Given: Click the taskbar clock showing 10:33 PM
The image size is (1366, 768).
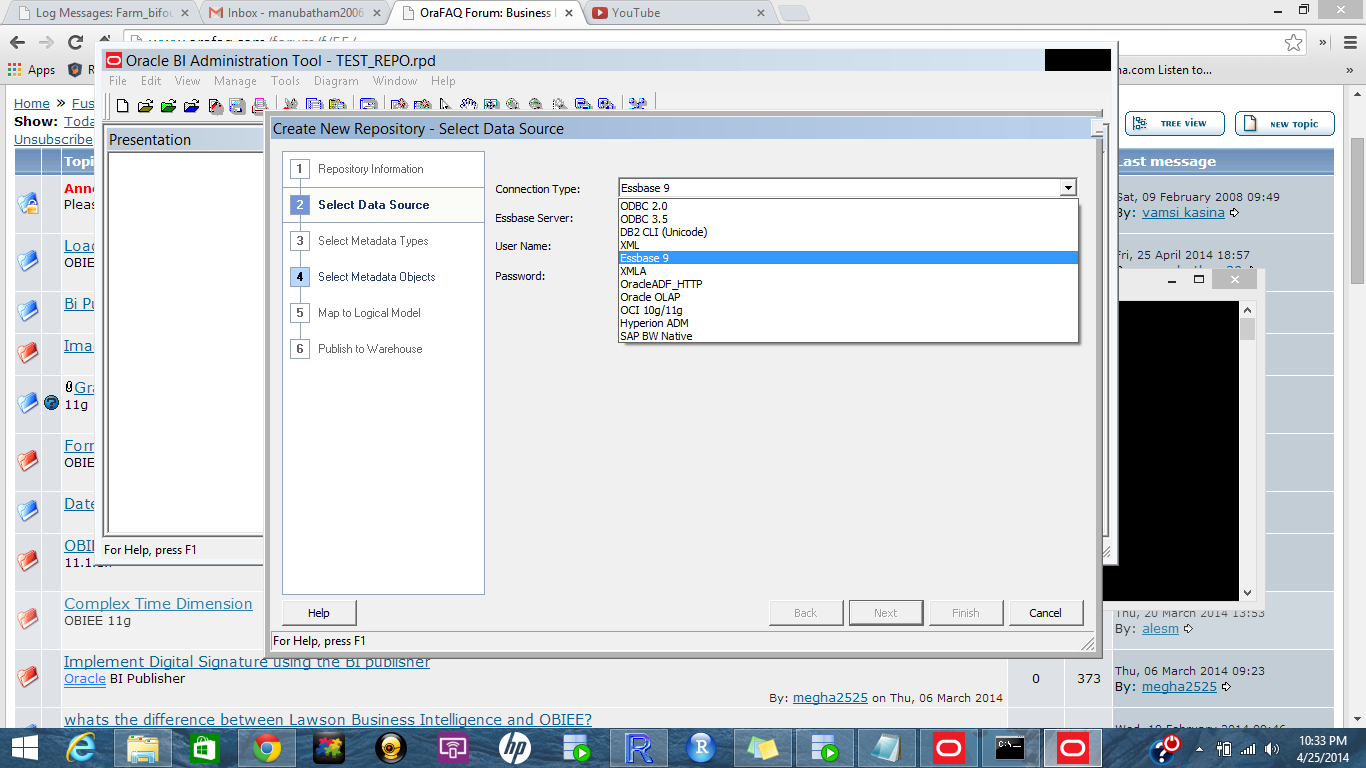Looking at the screenshot, I should click(1325, 748).
